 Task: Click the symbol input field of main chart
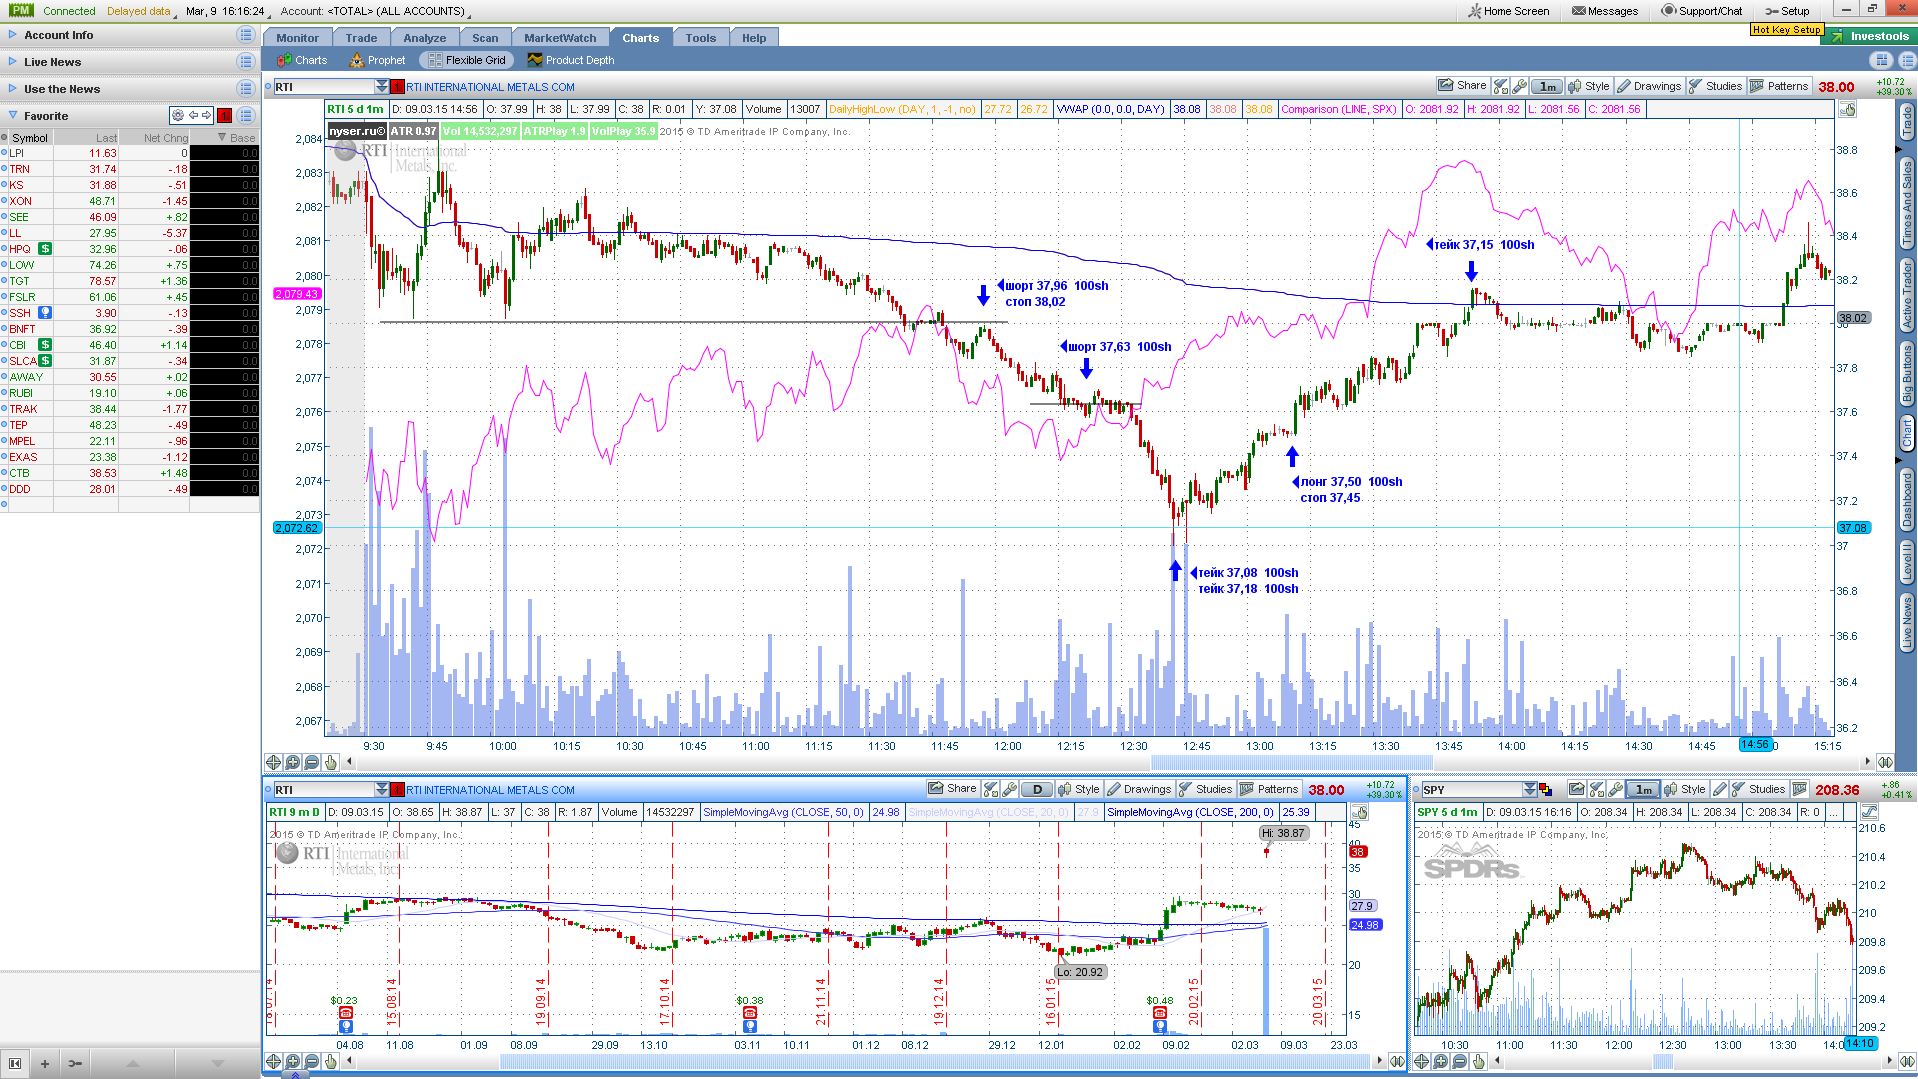point(323,87)
